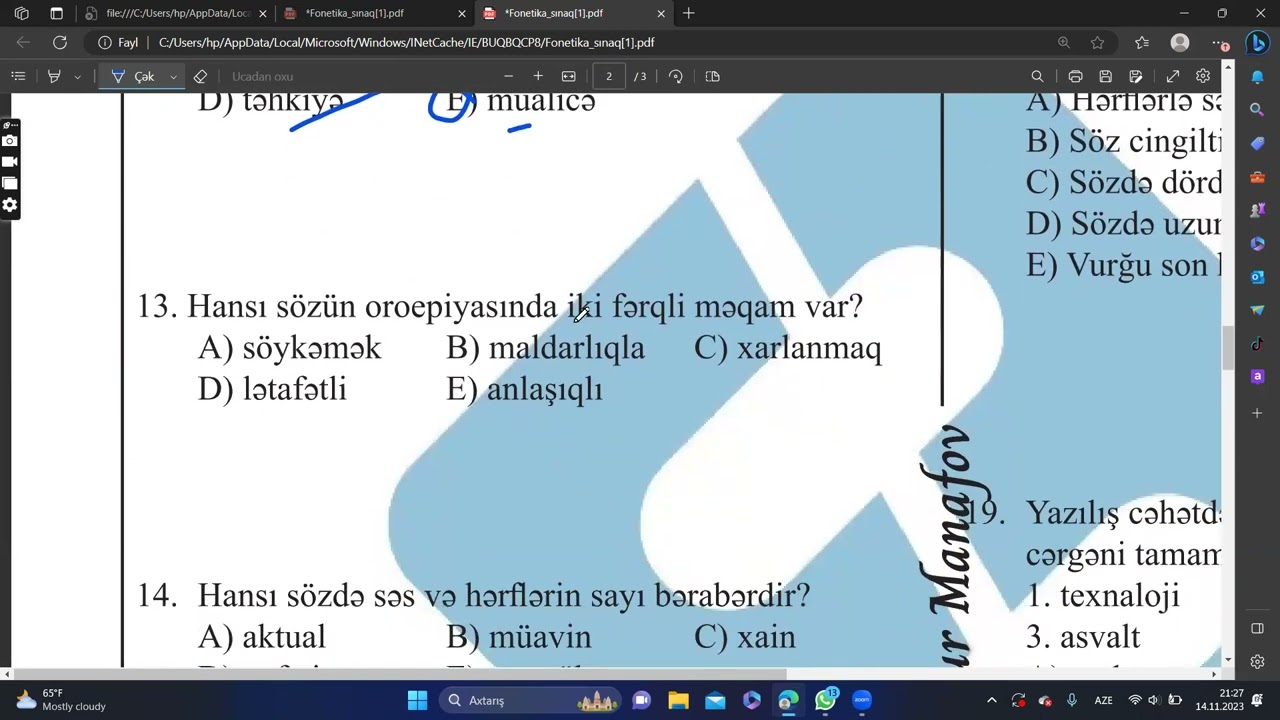Open File Explorer from taskbar
This screenshot has height=720, width=1280.
click(678, 700)
